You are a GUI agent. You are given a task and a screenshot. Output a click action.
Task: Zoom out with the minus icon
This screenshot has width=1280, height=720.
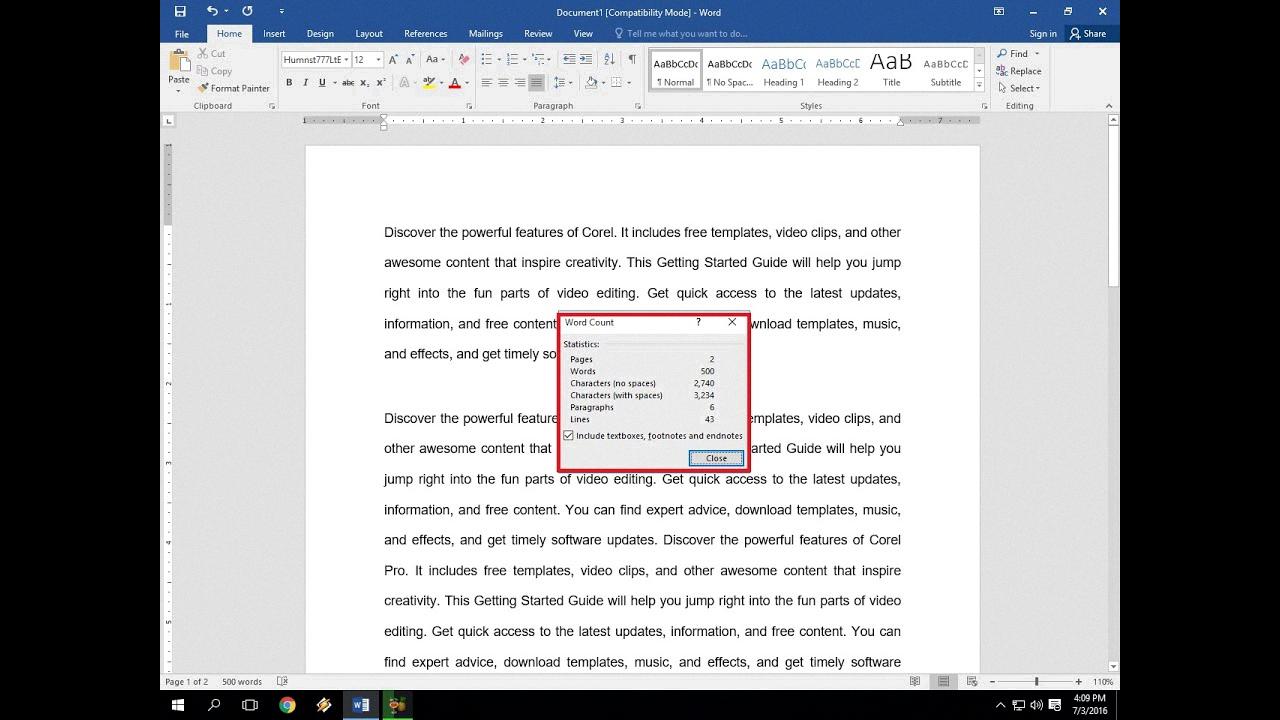[992, 682]
